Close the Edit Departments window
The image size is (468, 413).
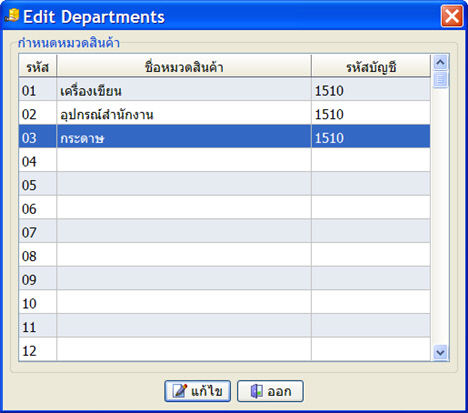[452, 16]
